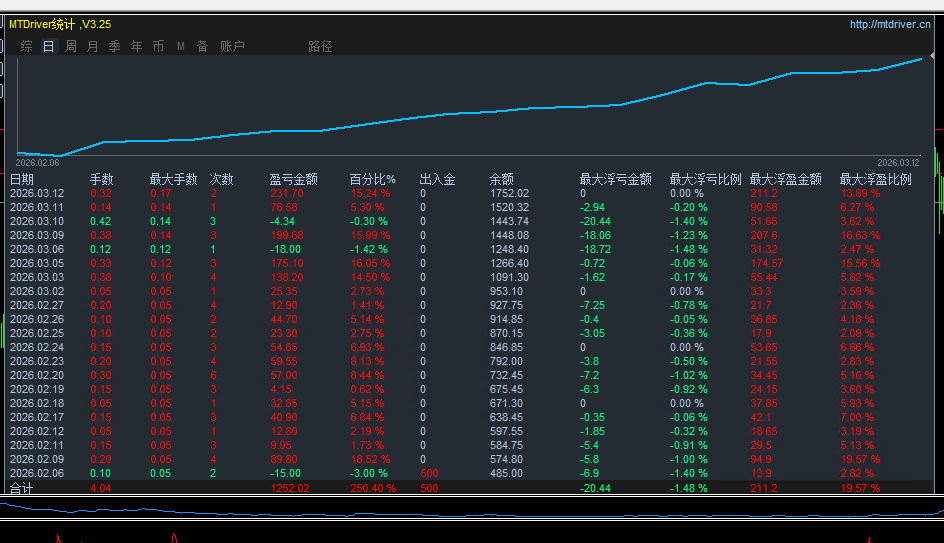Click the -4.34 loss value

[x=282, y=222]
